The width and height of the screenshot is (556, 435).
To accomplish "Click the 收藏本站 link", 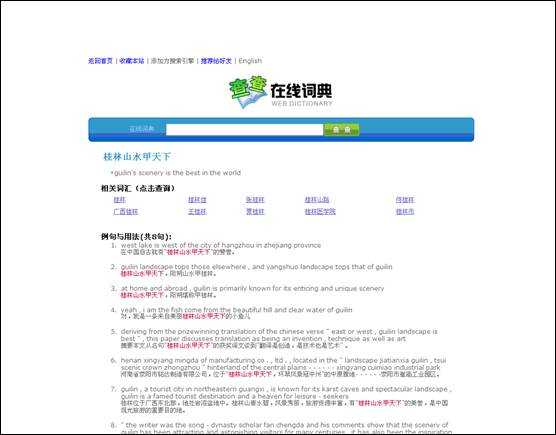I will pos(132,61).
